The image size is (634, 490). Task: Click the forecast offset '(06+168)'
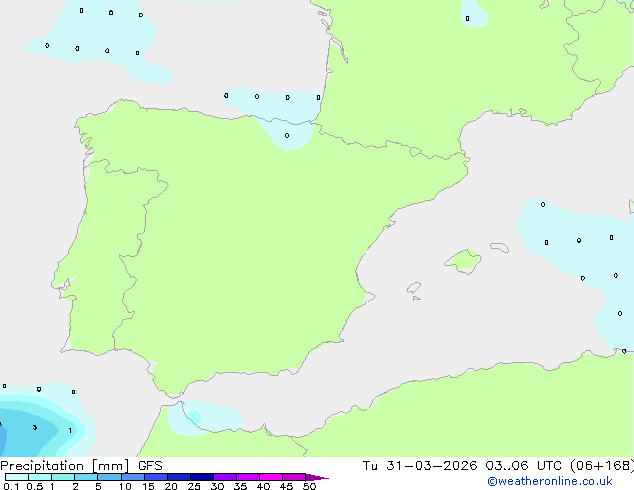(602, 466)
